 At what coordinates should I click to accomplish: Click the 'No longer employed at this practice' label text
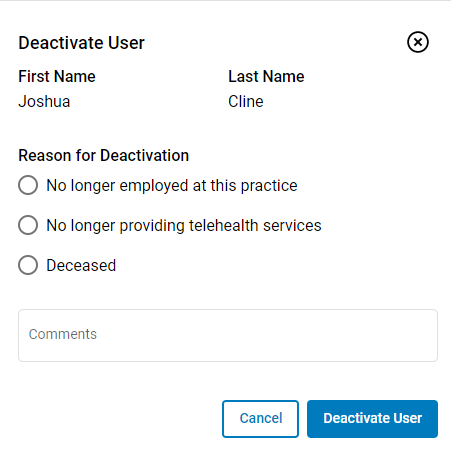tap(172, 185)
